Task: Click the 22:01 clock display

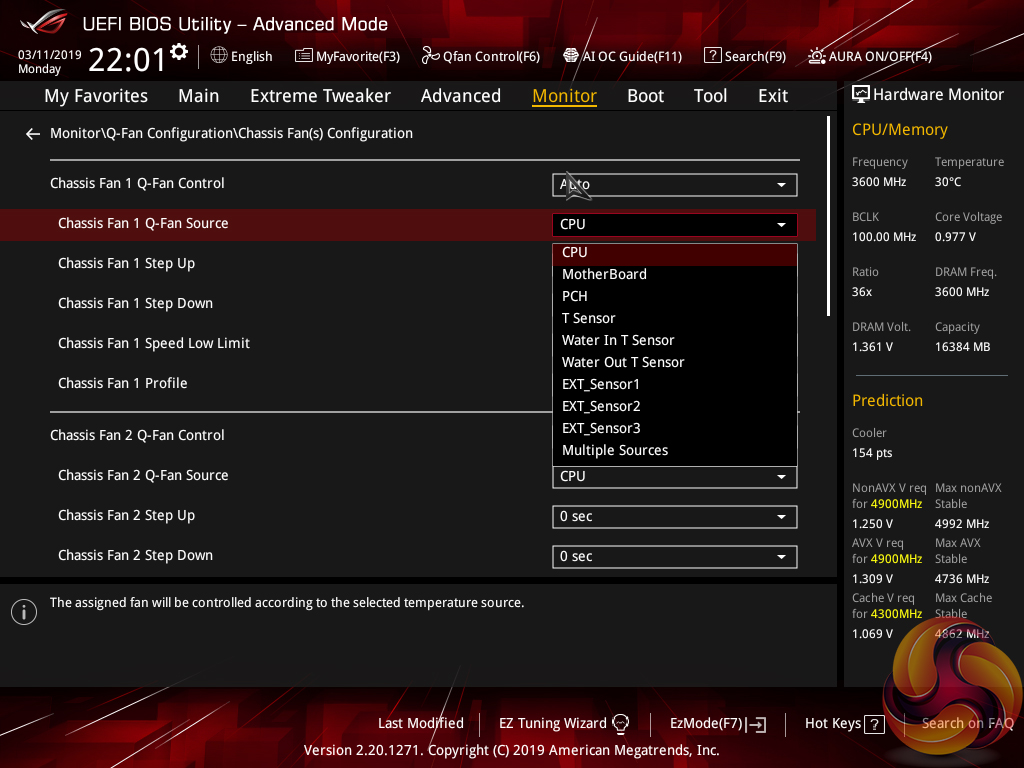Action: pos(127,59)
